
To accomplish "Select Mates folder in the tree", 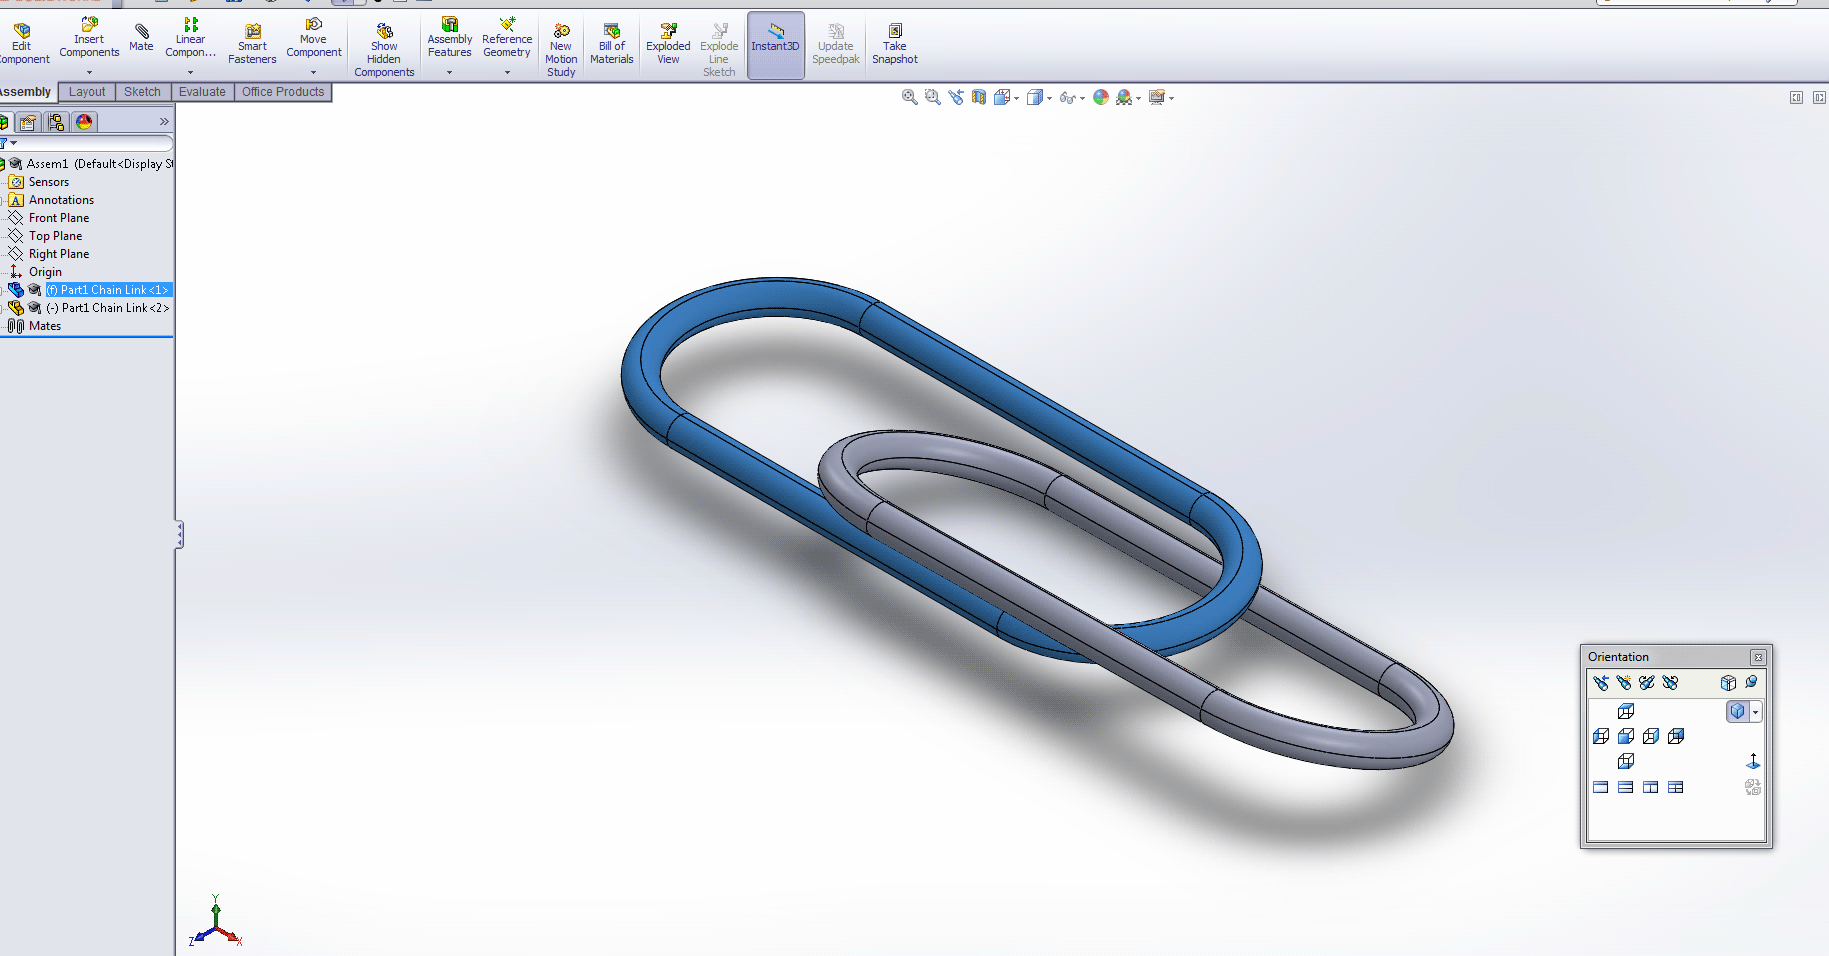I will 45,326.
